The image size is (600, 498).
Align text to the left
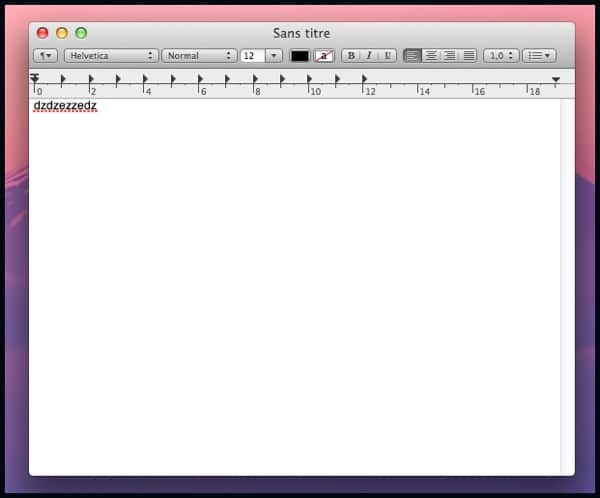tap(412, 56)
